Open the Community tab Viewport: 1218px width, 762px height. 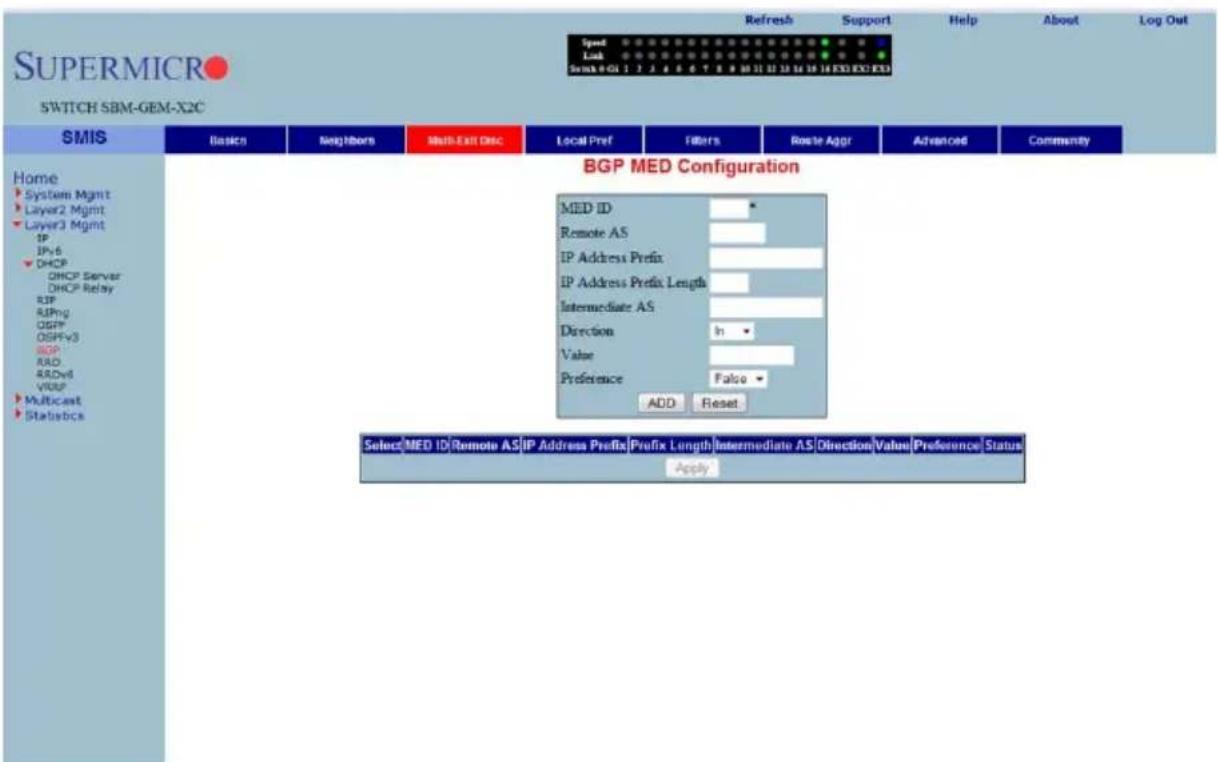tap(1061, 141)
